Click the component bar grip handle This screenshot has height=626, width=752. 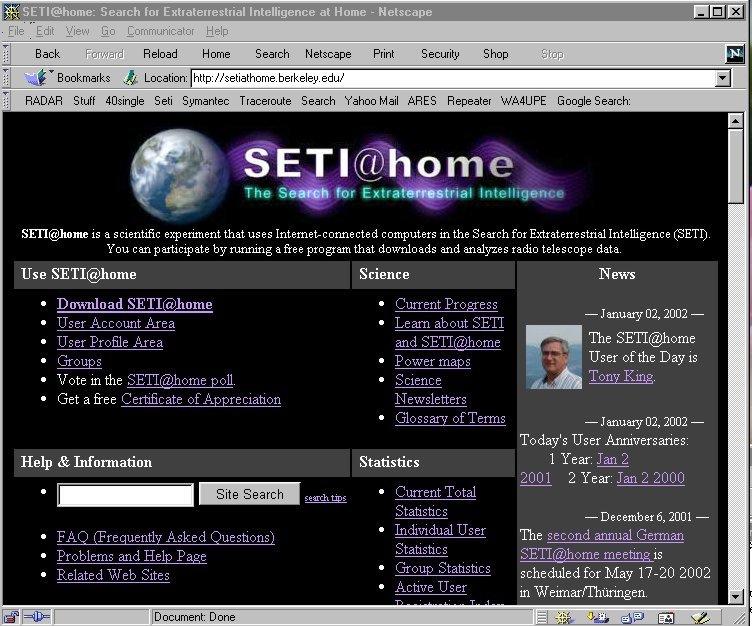(541, 617)
